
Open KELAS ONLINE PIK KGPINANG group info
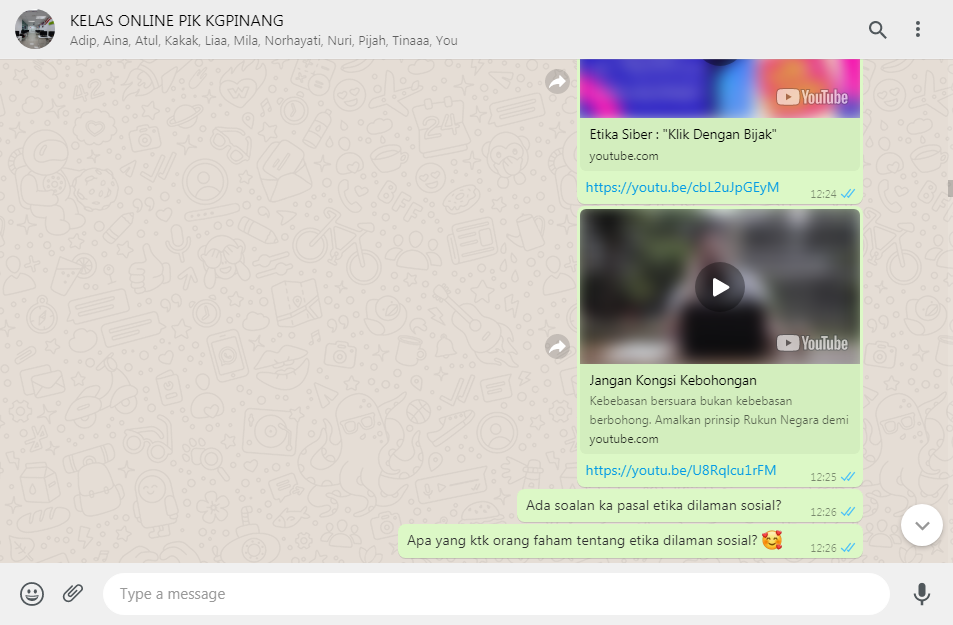pos(177,20)
